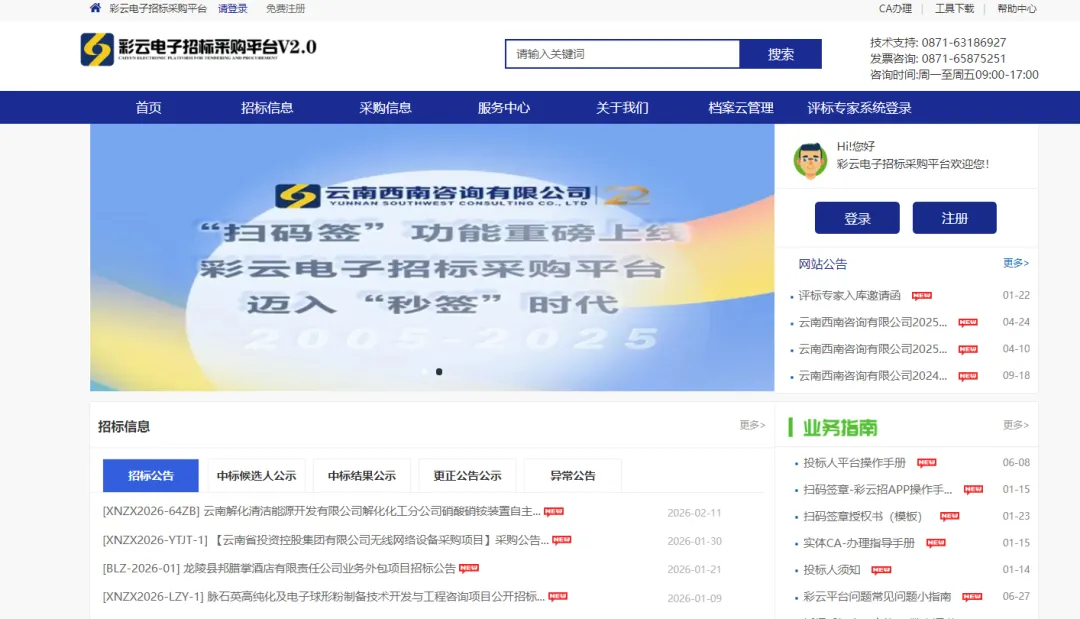Open 评标专家系统登录 in the navigation bar
Image resolution: width=1080 pixels, height=619 pixels.
[859, 108]
